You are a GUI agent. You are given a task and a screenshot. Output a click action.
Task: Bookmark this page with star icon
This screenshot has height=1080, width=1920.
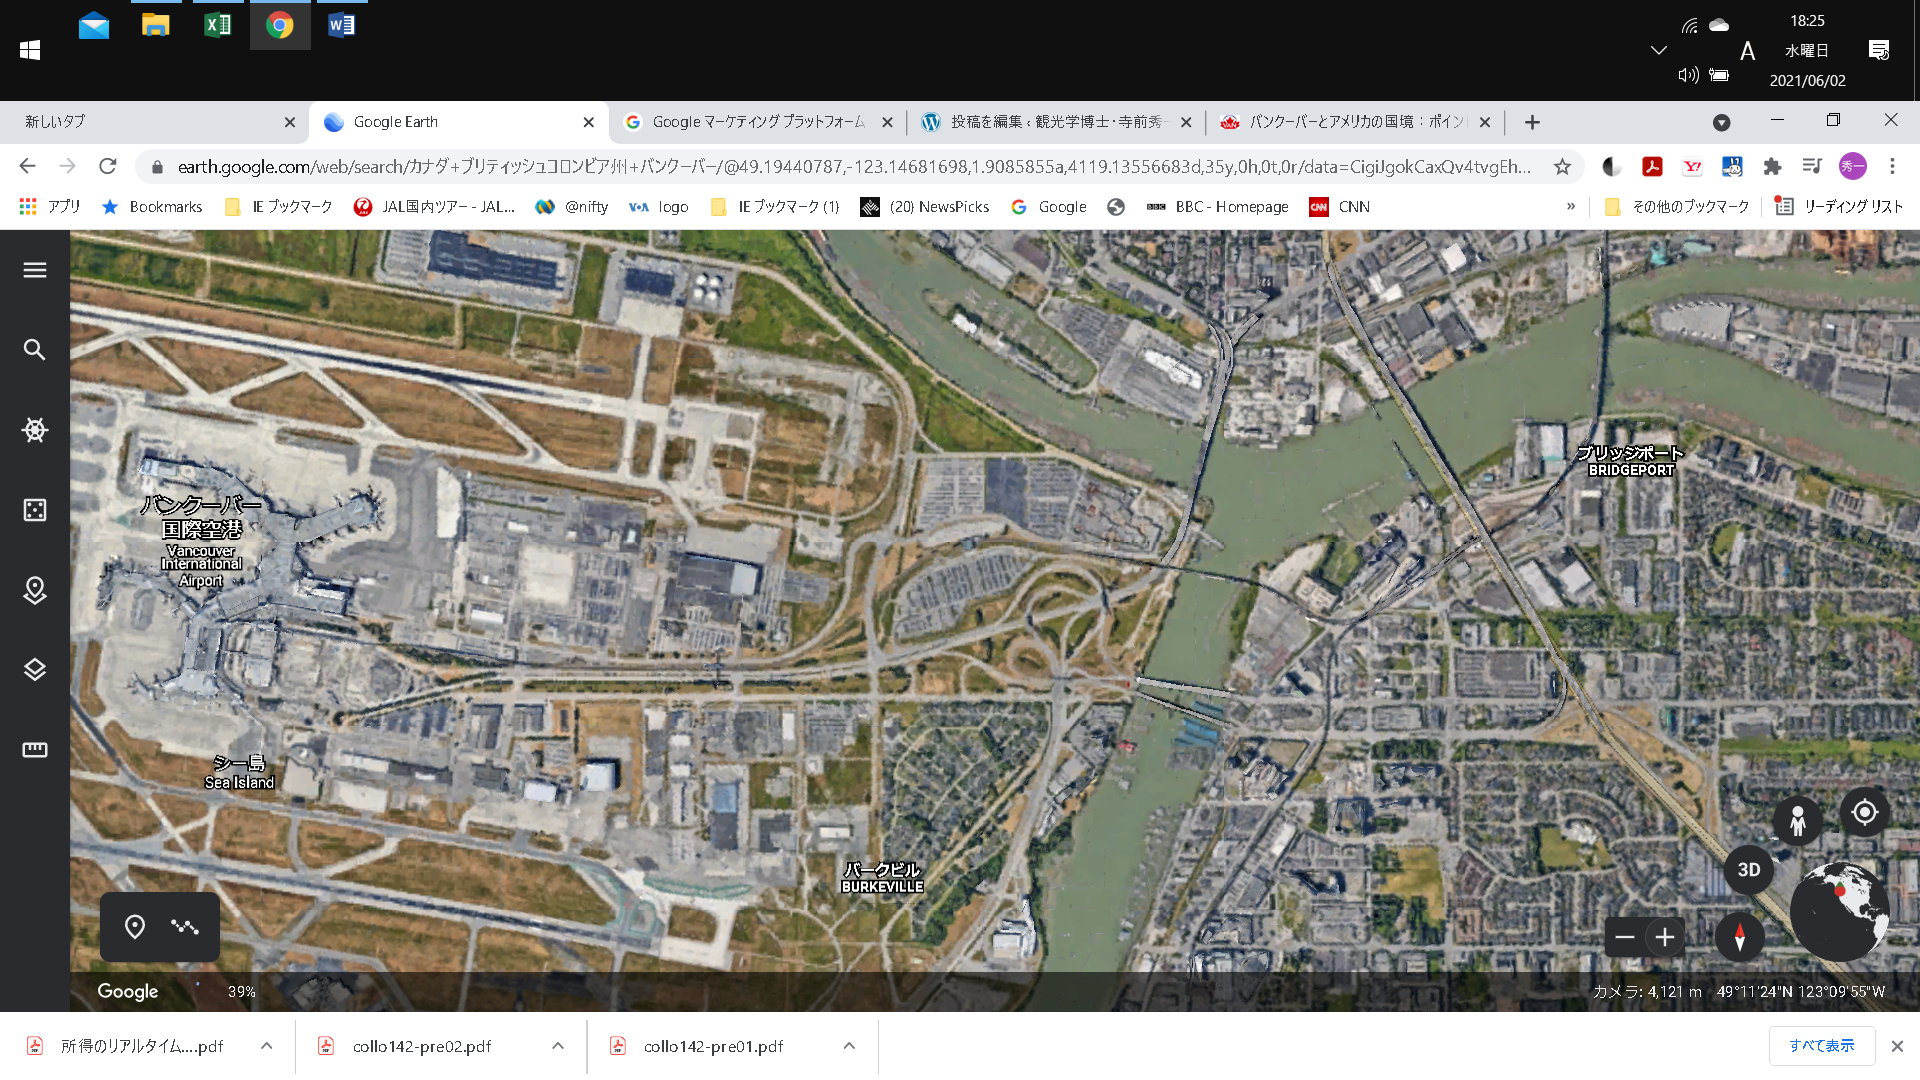click(1562, 167)
